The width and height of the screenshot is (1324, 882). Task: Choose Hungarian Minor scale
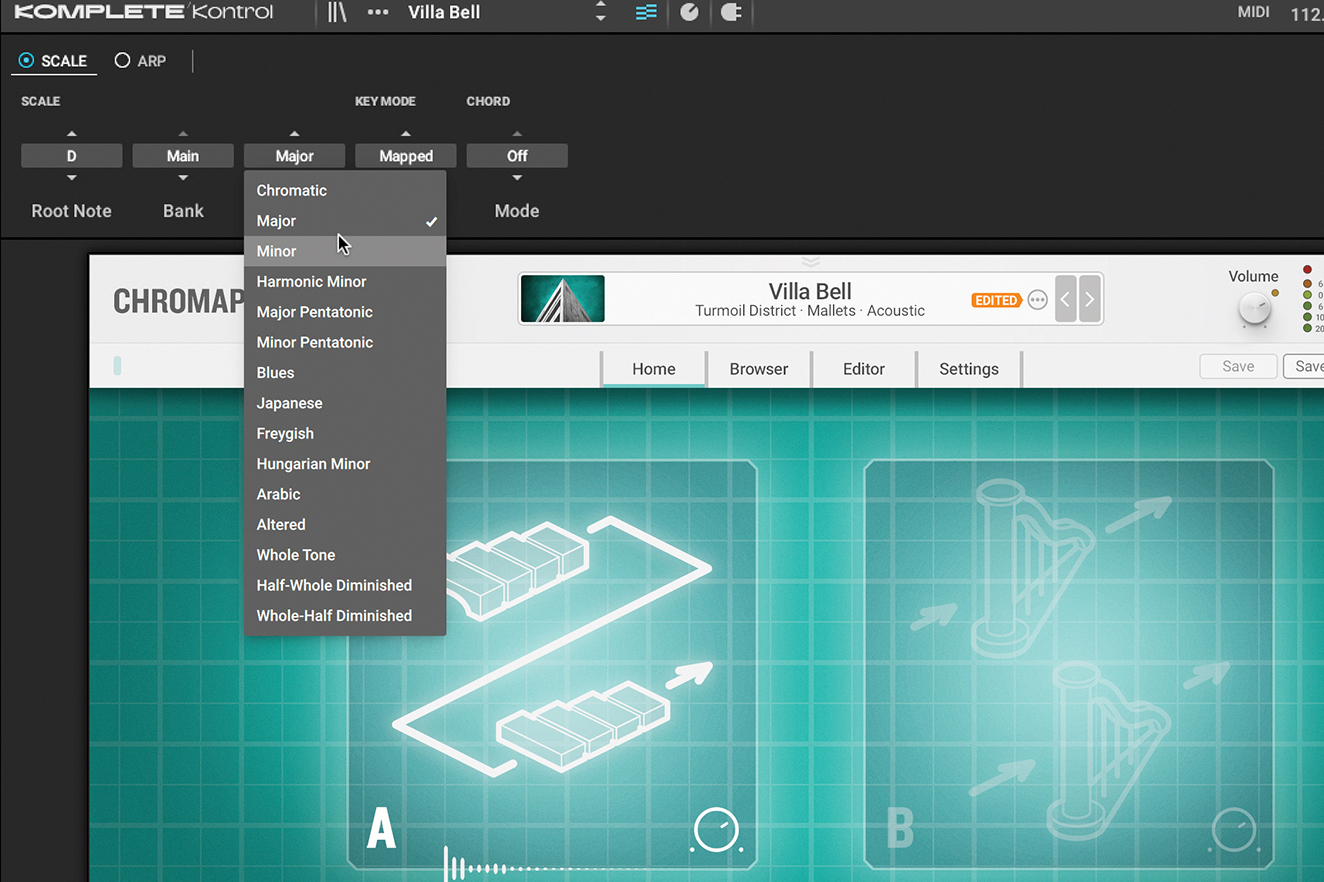[345, 464]
